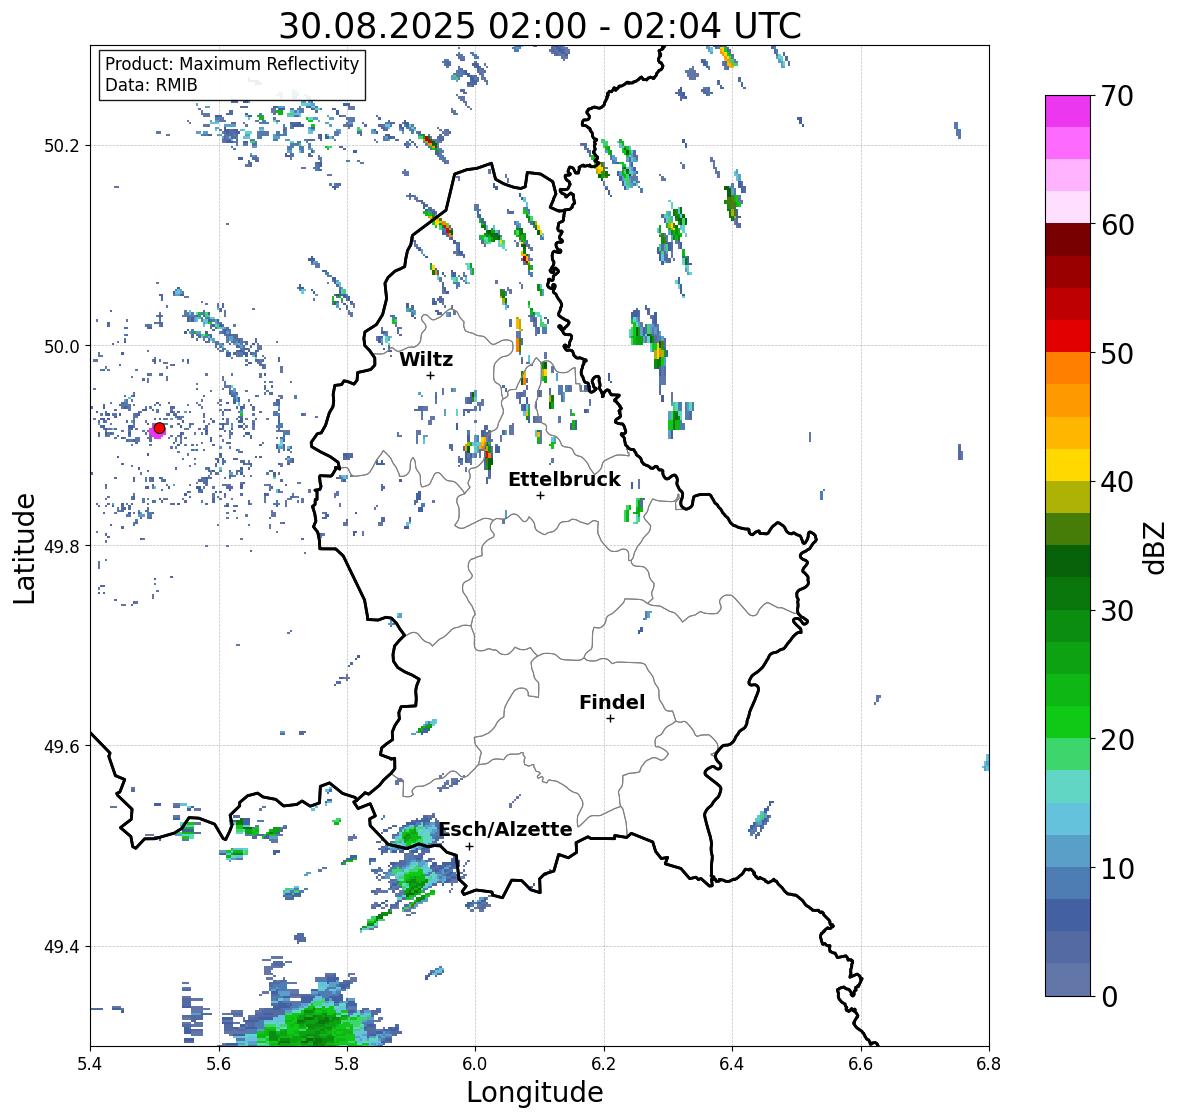Click the 10 tick on the colorbar
Screen dimensions: 1179x1117
coord(1117,868)
